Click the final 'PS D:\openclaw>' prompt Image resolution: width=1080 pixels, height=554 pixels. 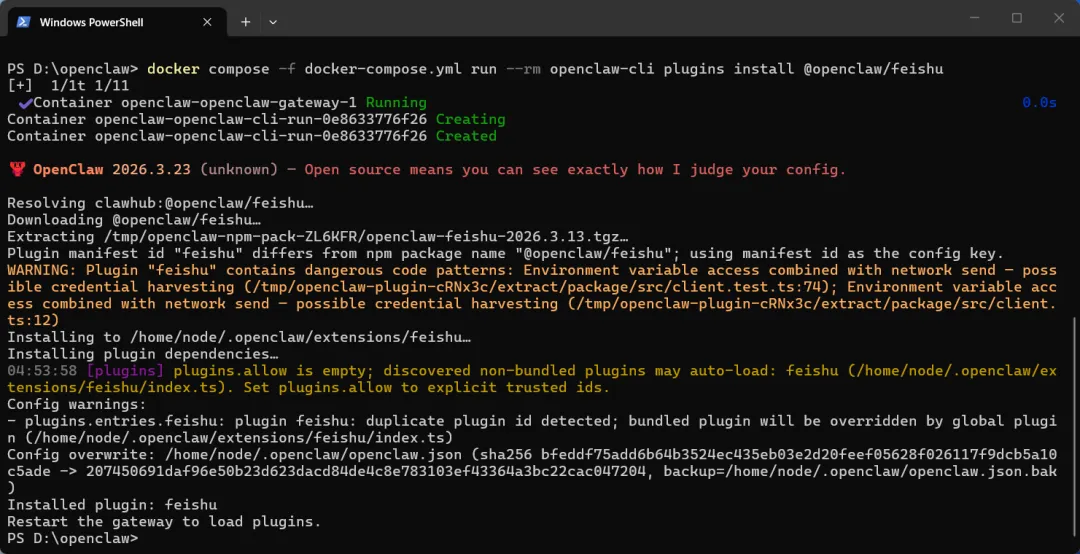pos(72,538)
